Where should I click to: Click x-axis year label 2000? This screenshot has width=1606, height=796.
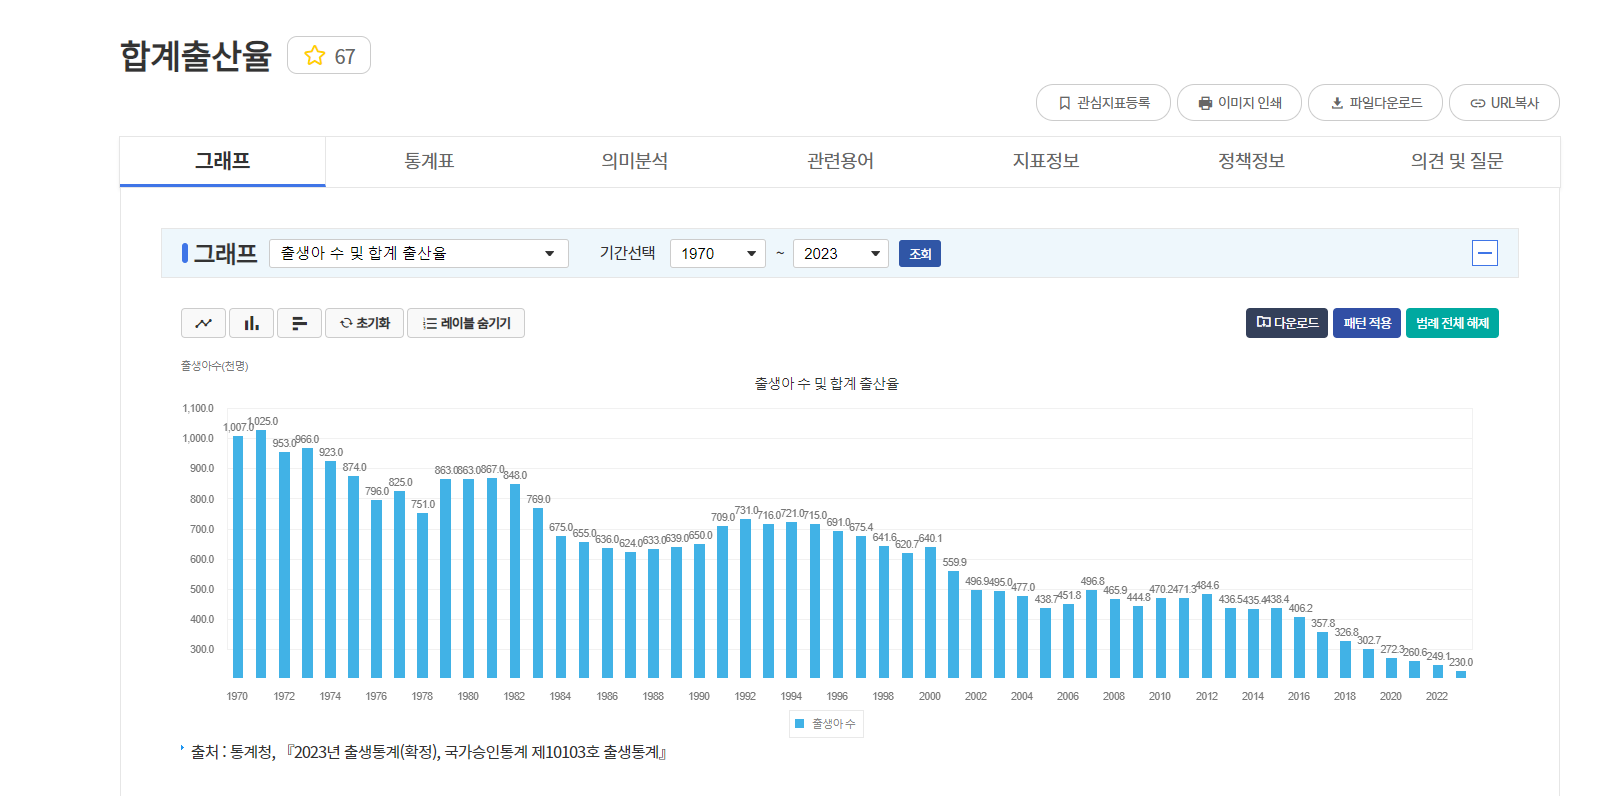point(930,696)
